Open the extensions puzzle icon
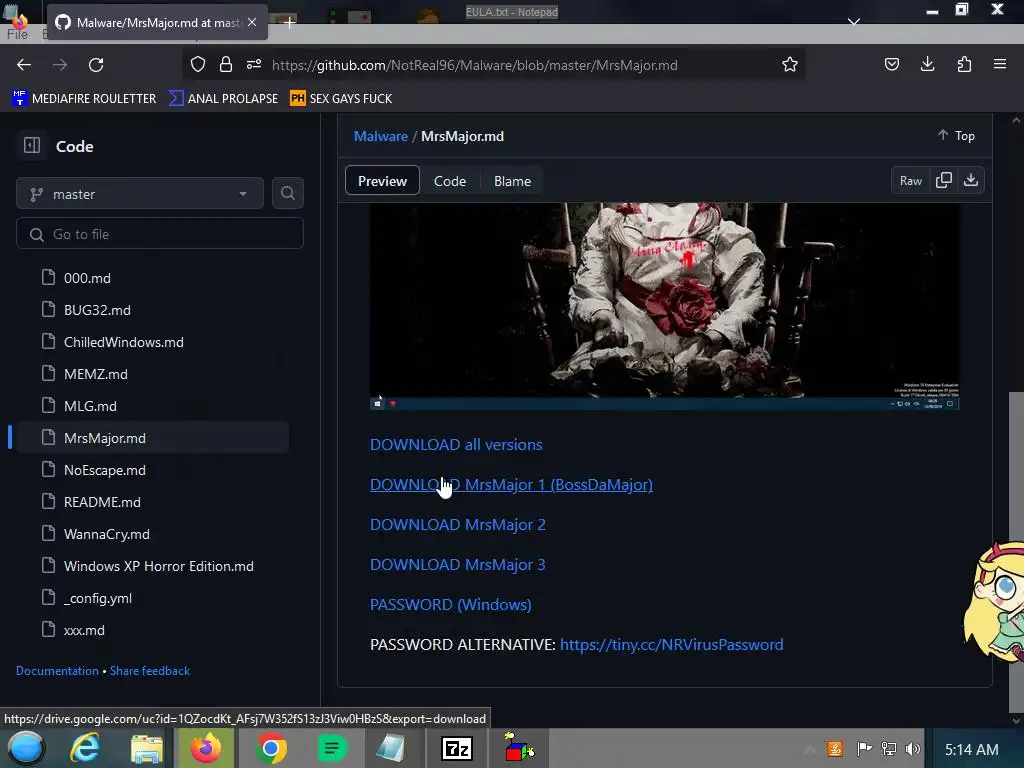 click(964, 64)
